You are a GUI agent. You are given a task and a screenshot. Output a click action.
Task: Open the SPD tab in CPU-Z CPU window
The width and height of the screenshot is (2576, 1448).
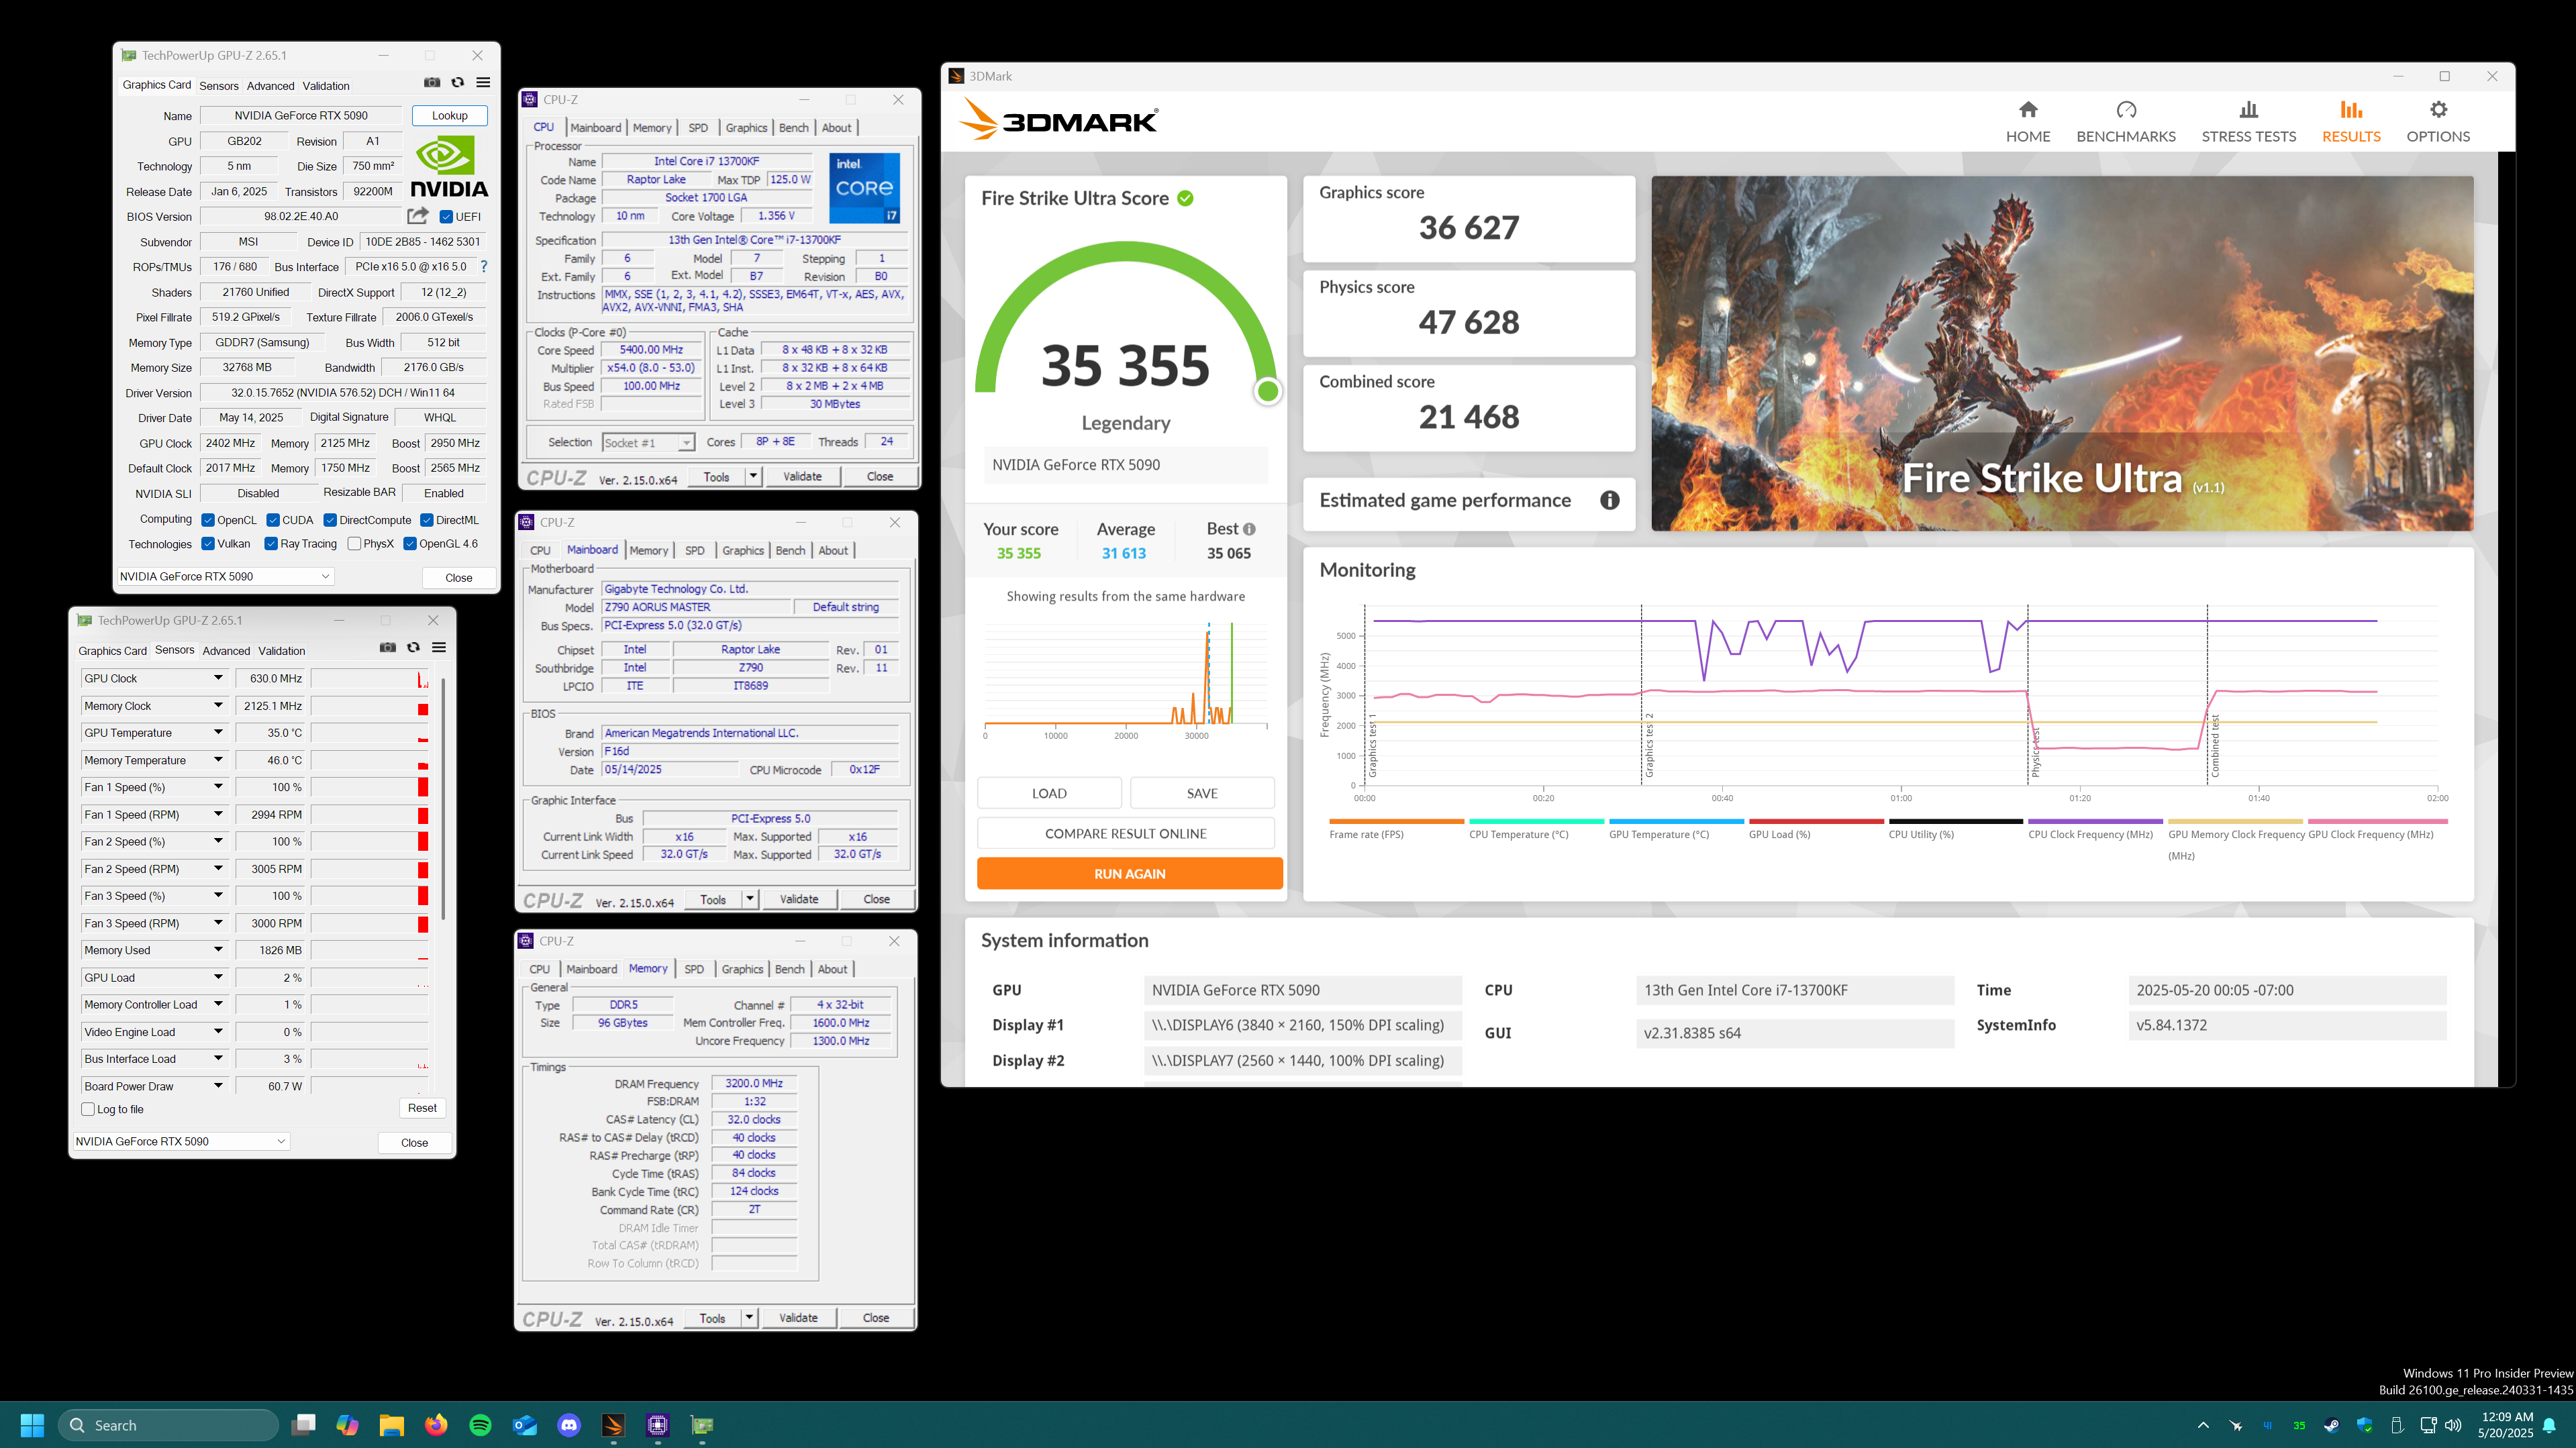point(698,128)
